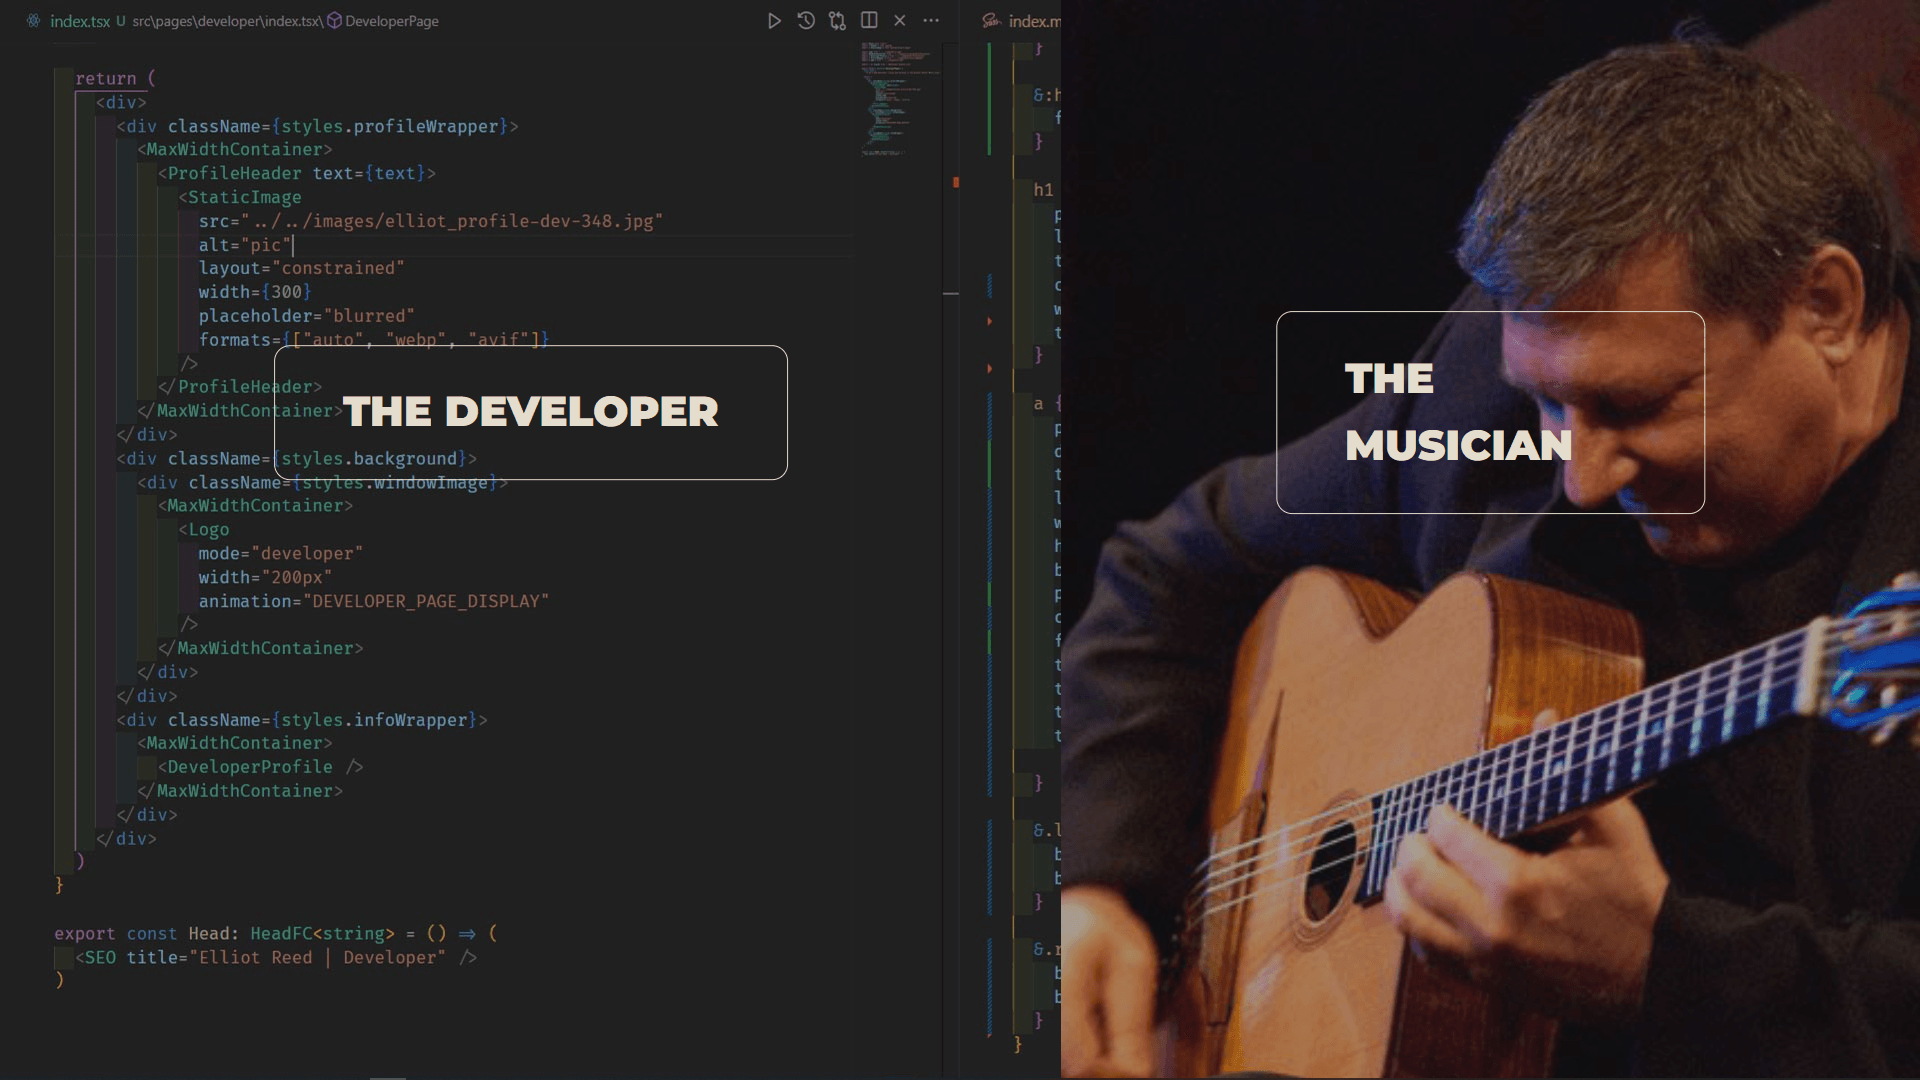Image resolution: width=1920 pixels, height=1080 pixels.
Task: Click the fold arrow beside the a rule
Action: (x=990, y=369)
